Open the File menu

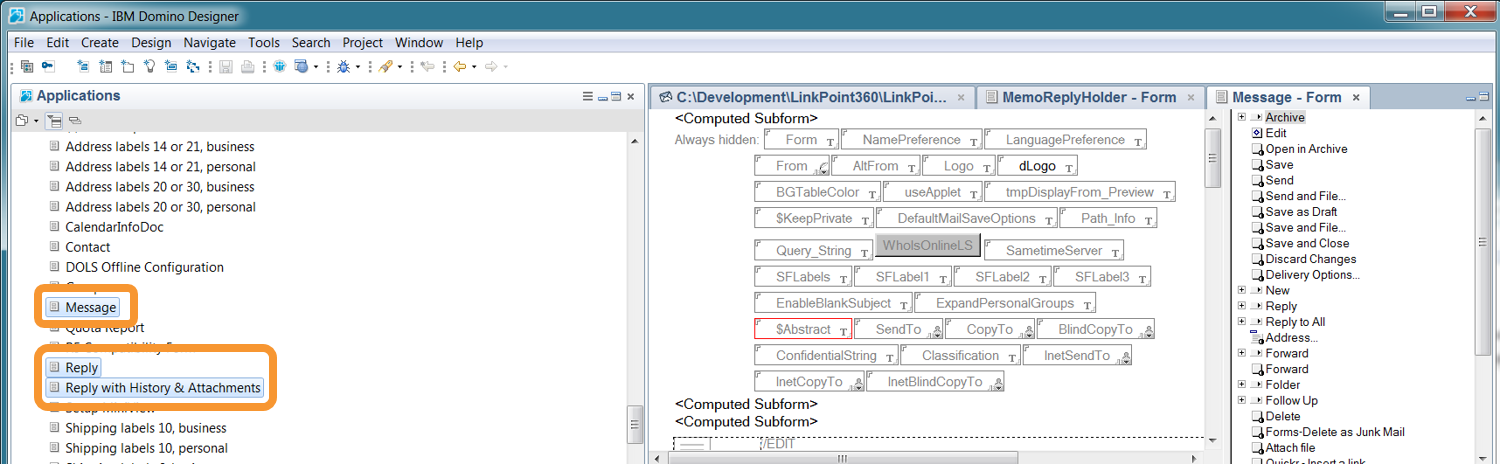point(24,43)
